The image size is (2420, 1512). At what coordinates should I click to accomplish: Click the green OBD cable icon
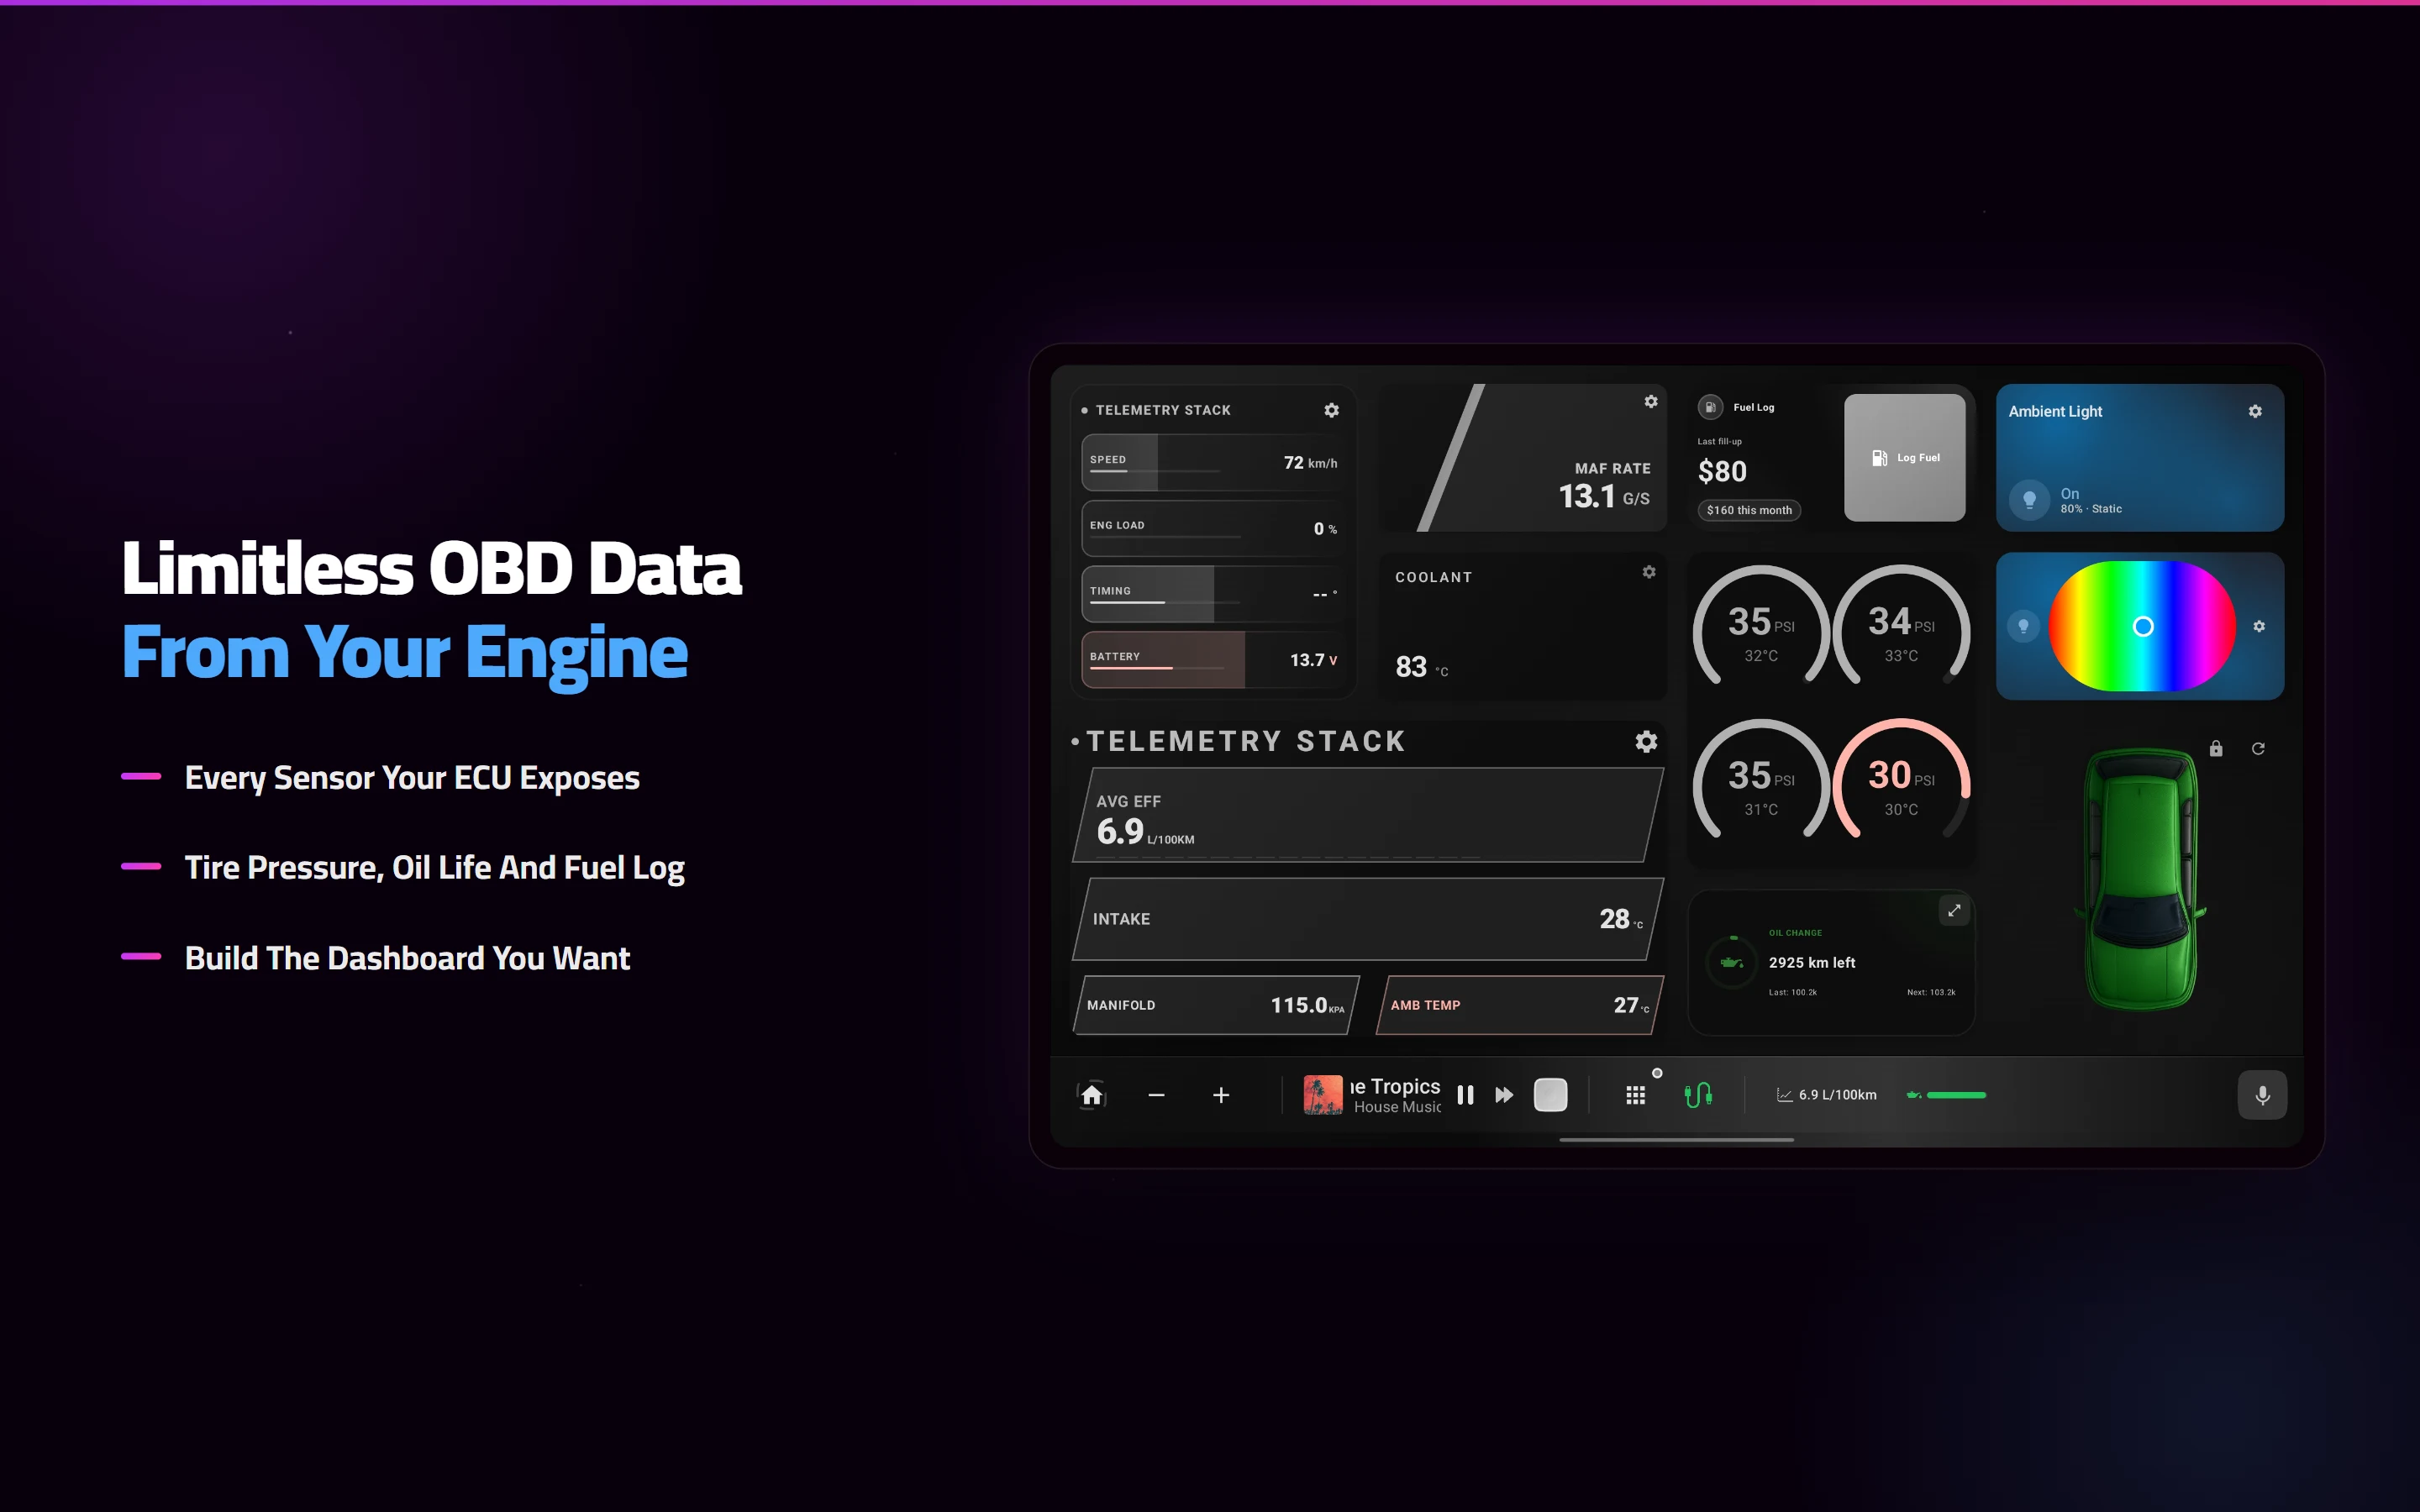point(1698,1095)
